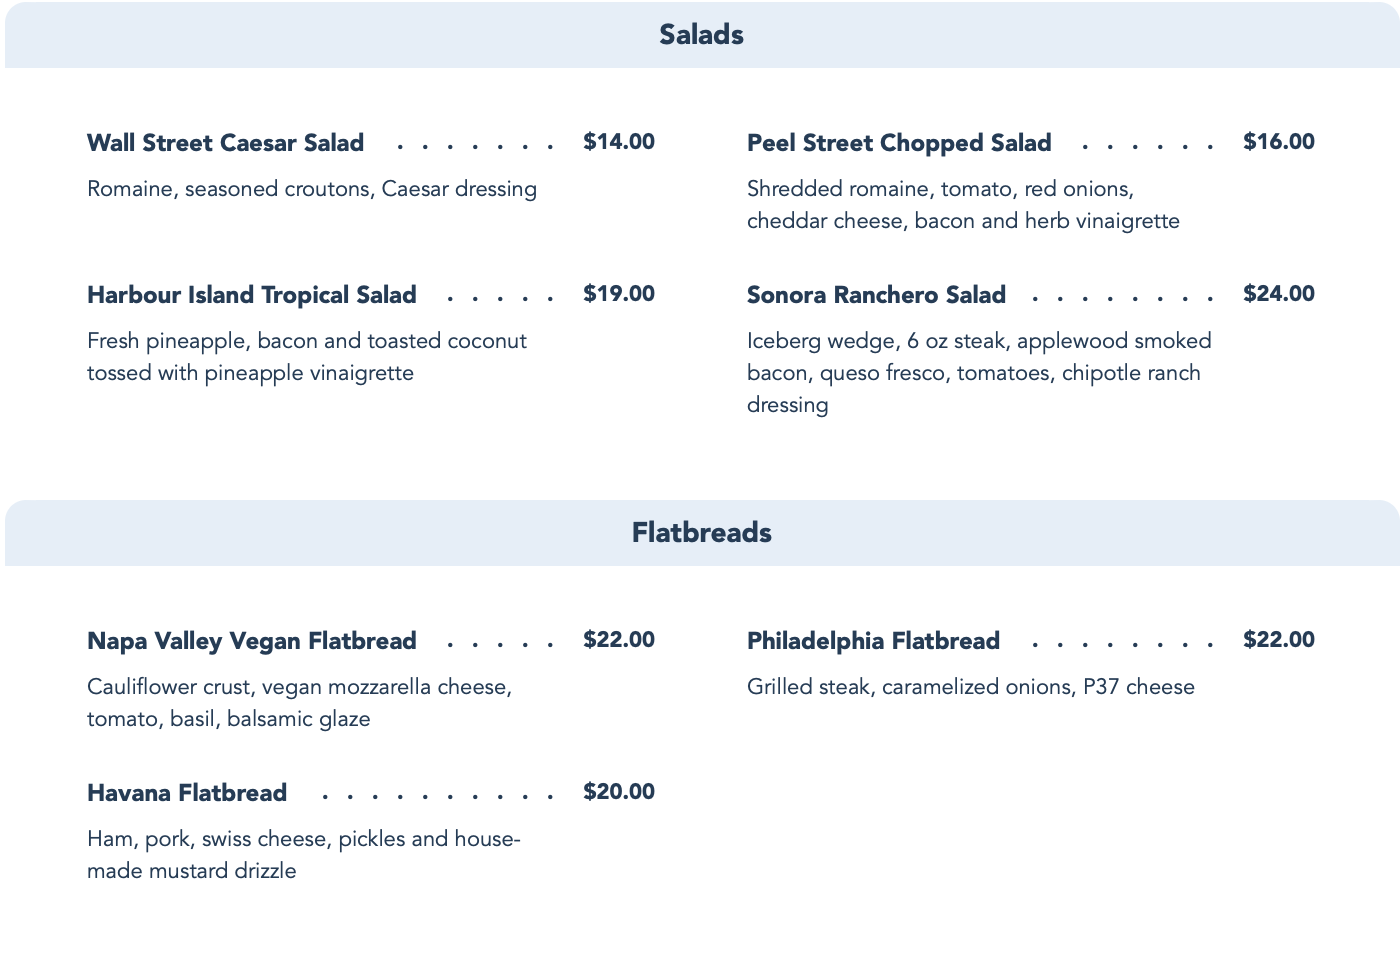Select the $19.00 tropical salad price
Viewport: 1400px width, 958px height.
coord(619,294)
